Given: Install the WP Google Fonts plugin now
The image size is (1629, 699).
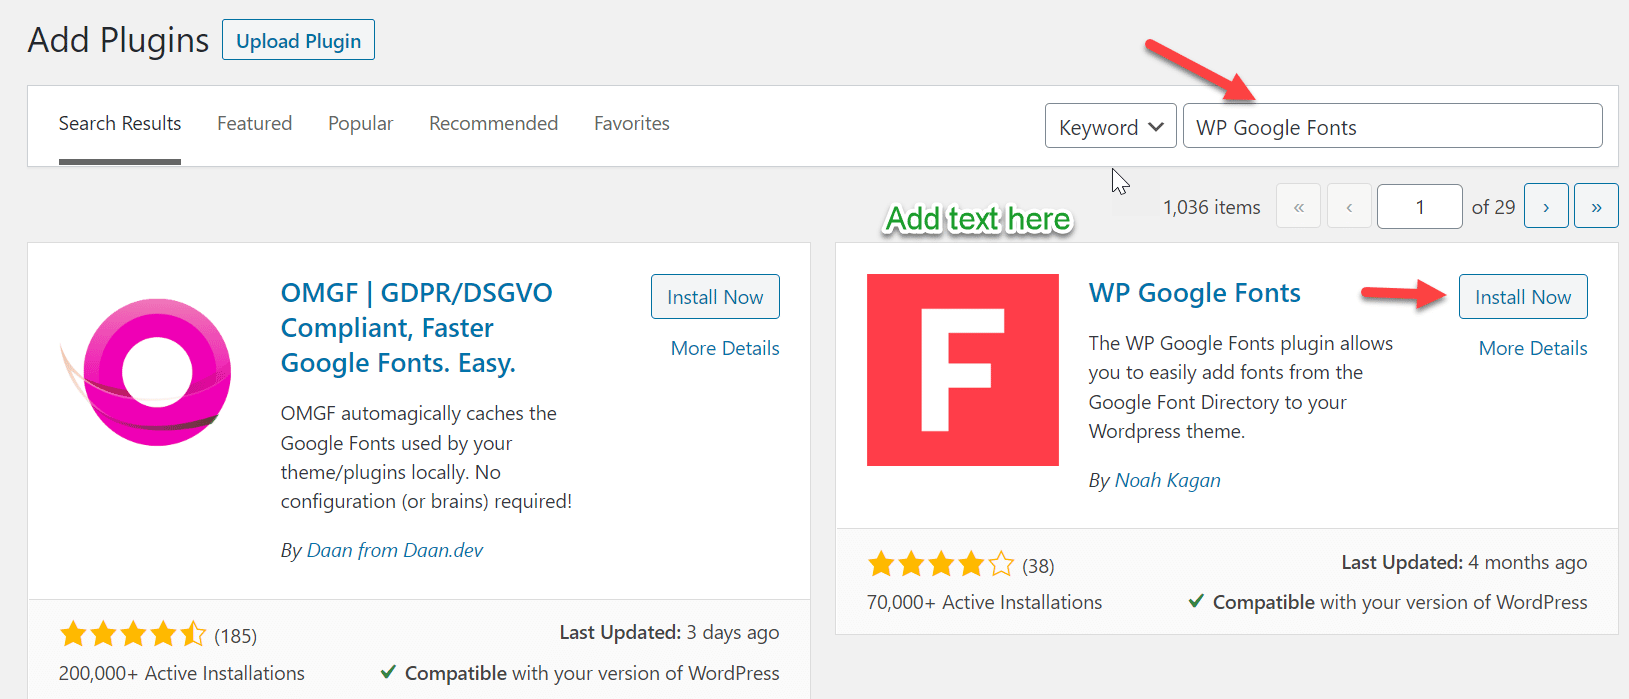Looking at the screenshot, I should pyautogui.click(x=1523, y=297).
